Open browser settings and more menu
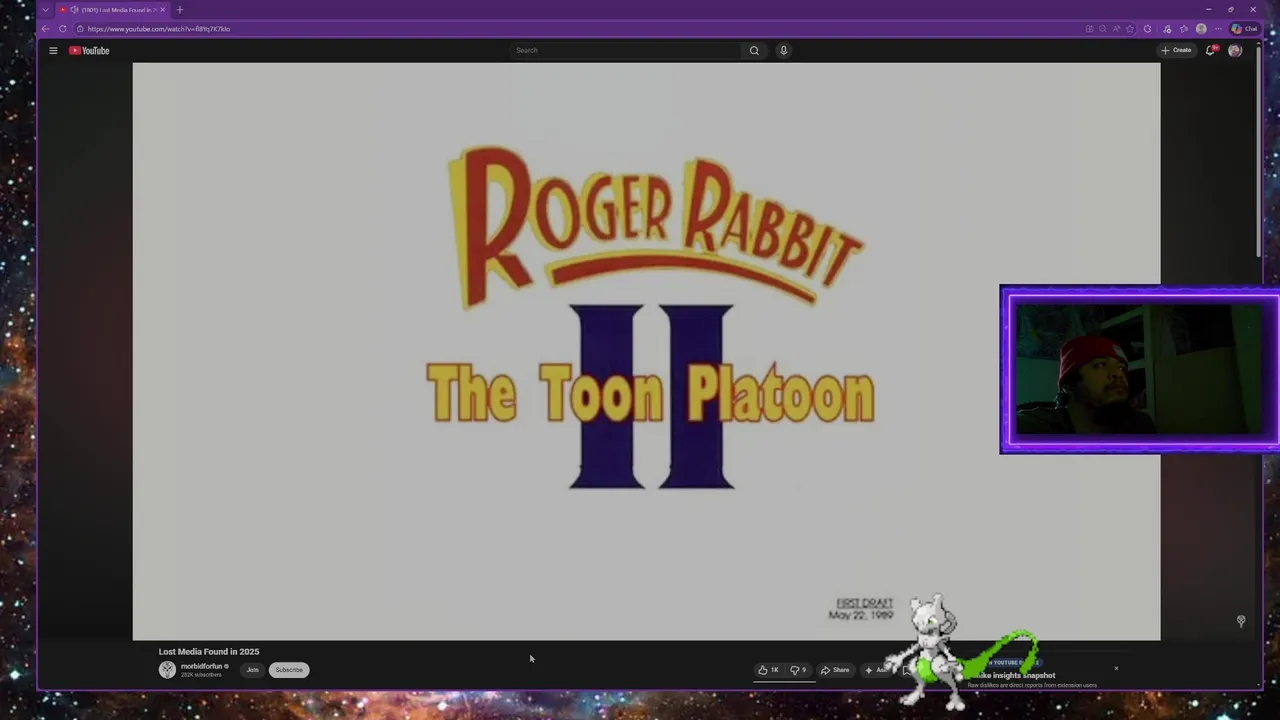The image size is (1280, 720). click(x=1218, y=29)
